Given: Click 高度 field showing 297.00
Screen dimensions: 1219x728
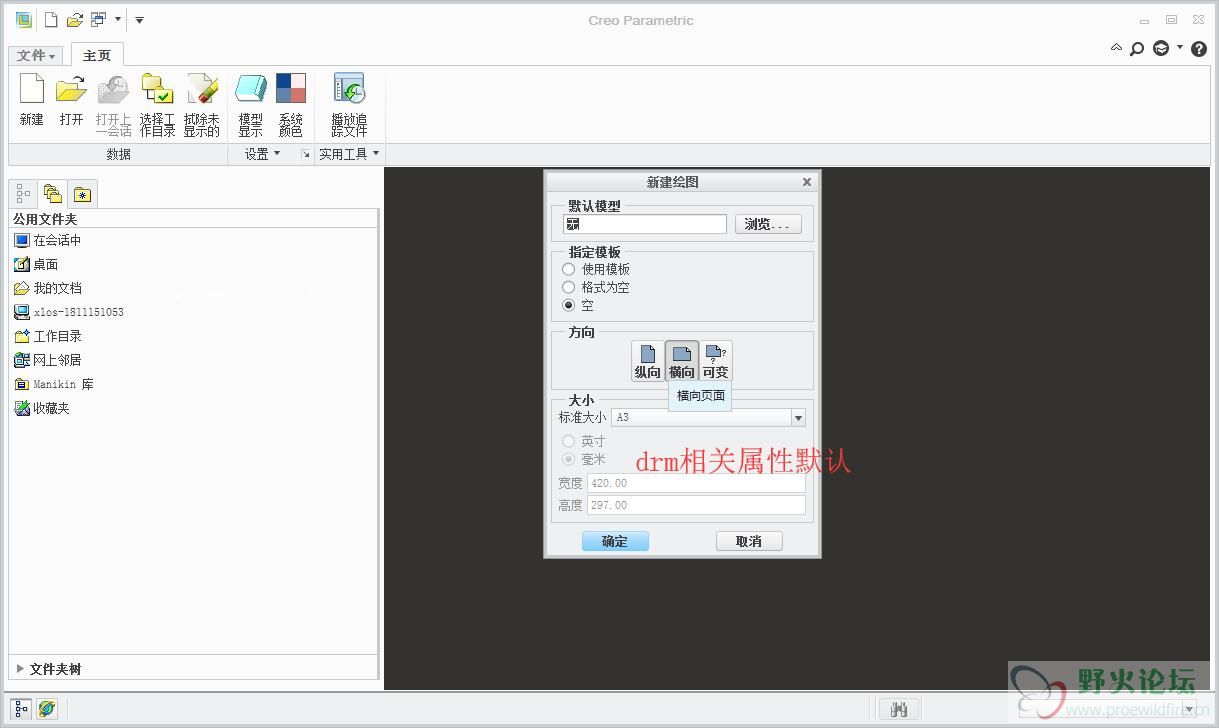Looking at the screenshot, I should tap(697, 505).
